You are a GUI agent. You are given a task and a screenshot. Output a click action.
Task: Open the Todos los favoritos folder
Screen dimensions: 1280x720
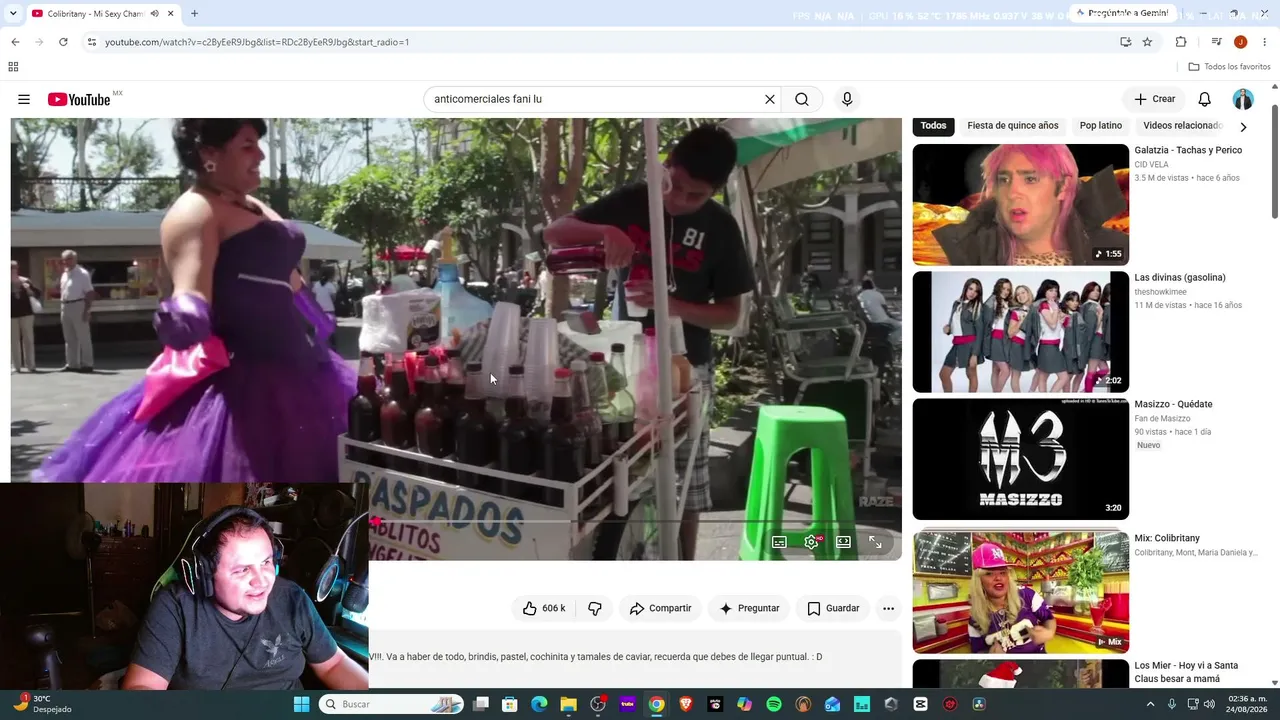(x=1230, y=67)
